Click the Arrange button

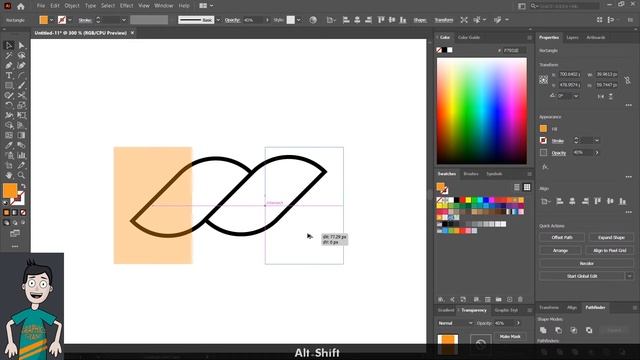pos(560,251)
